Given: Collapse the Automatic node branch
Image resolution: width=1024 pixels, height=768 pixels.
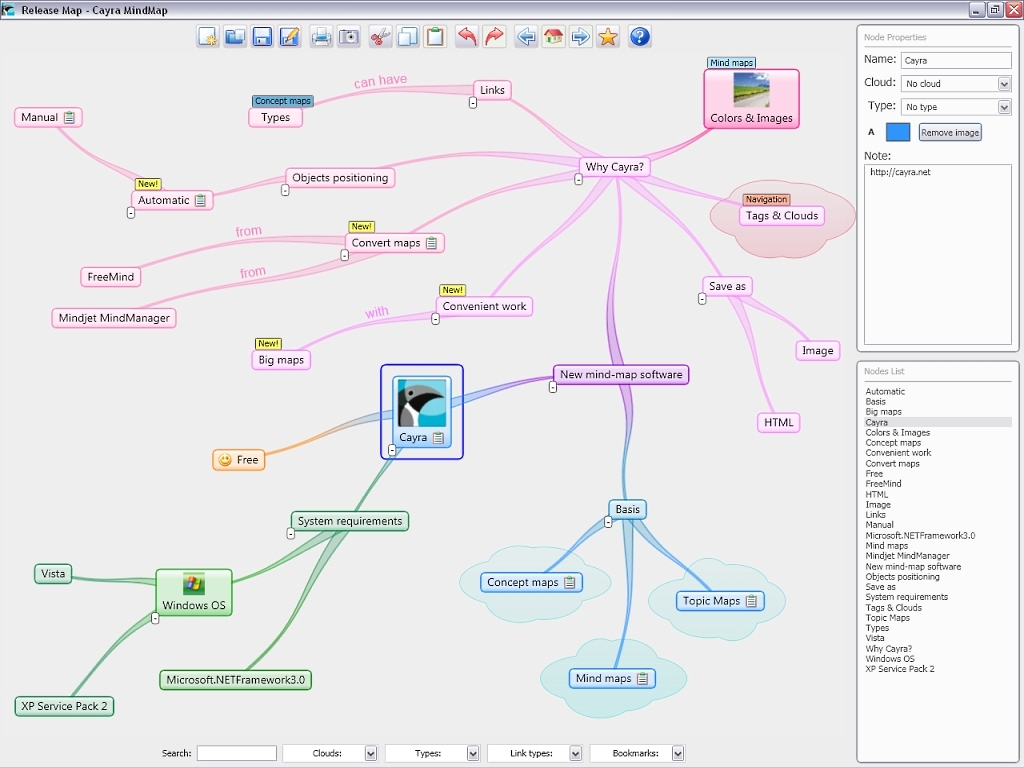Looking at the screenshot, I should pos(131,213).
